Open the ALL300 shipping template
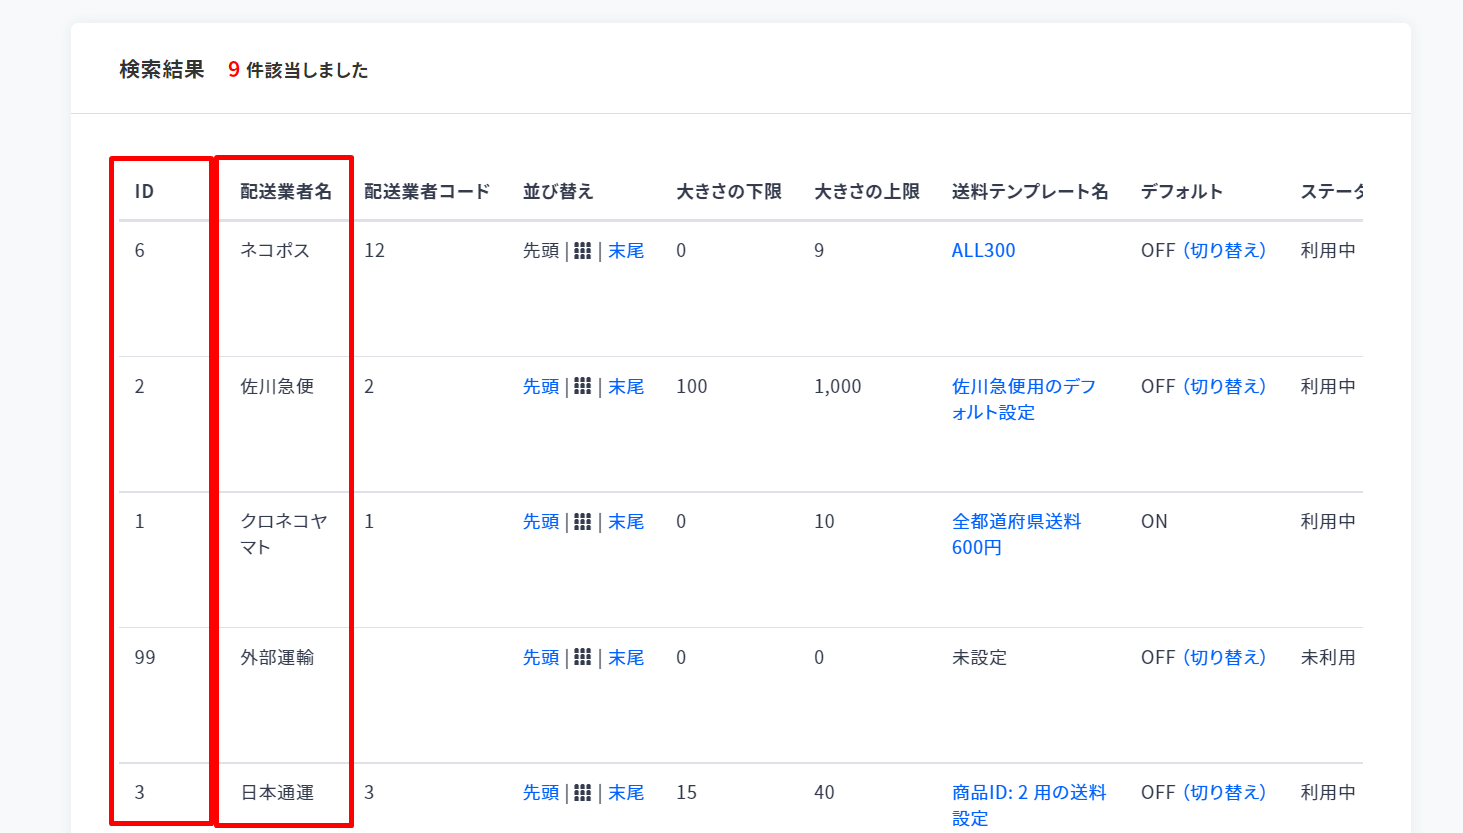 pyautogui.click(x=983, y=250)
